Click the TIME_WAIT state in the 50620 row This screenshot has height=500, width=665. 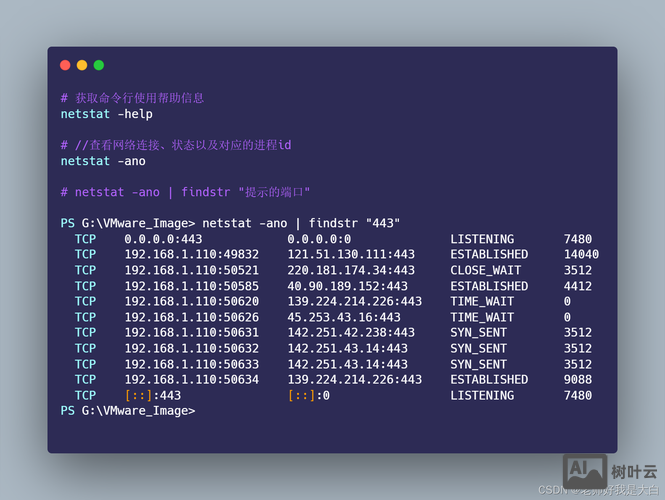(482, 302)
